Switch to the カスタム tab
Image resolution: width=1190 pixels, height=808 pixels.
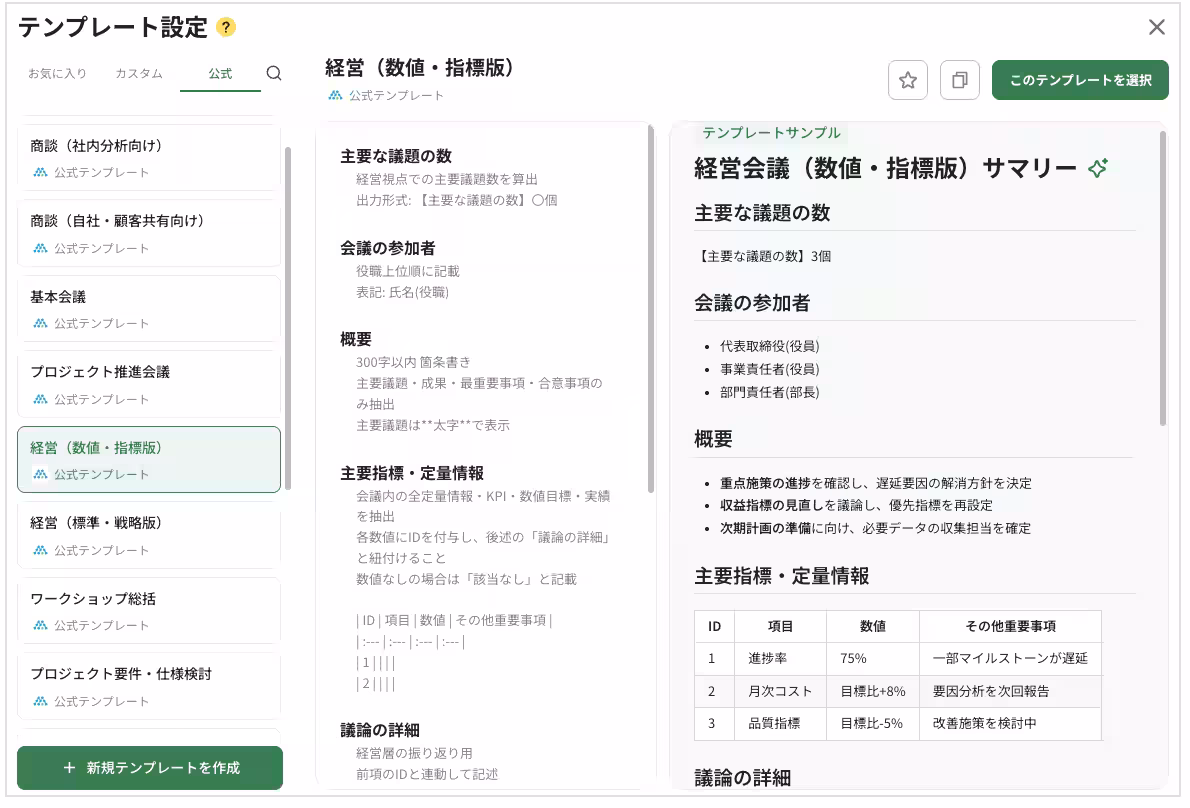pos(139,74)
